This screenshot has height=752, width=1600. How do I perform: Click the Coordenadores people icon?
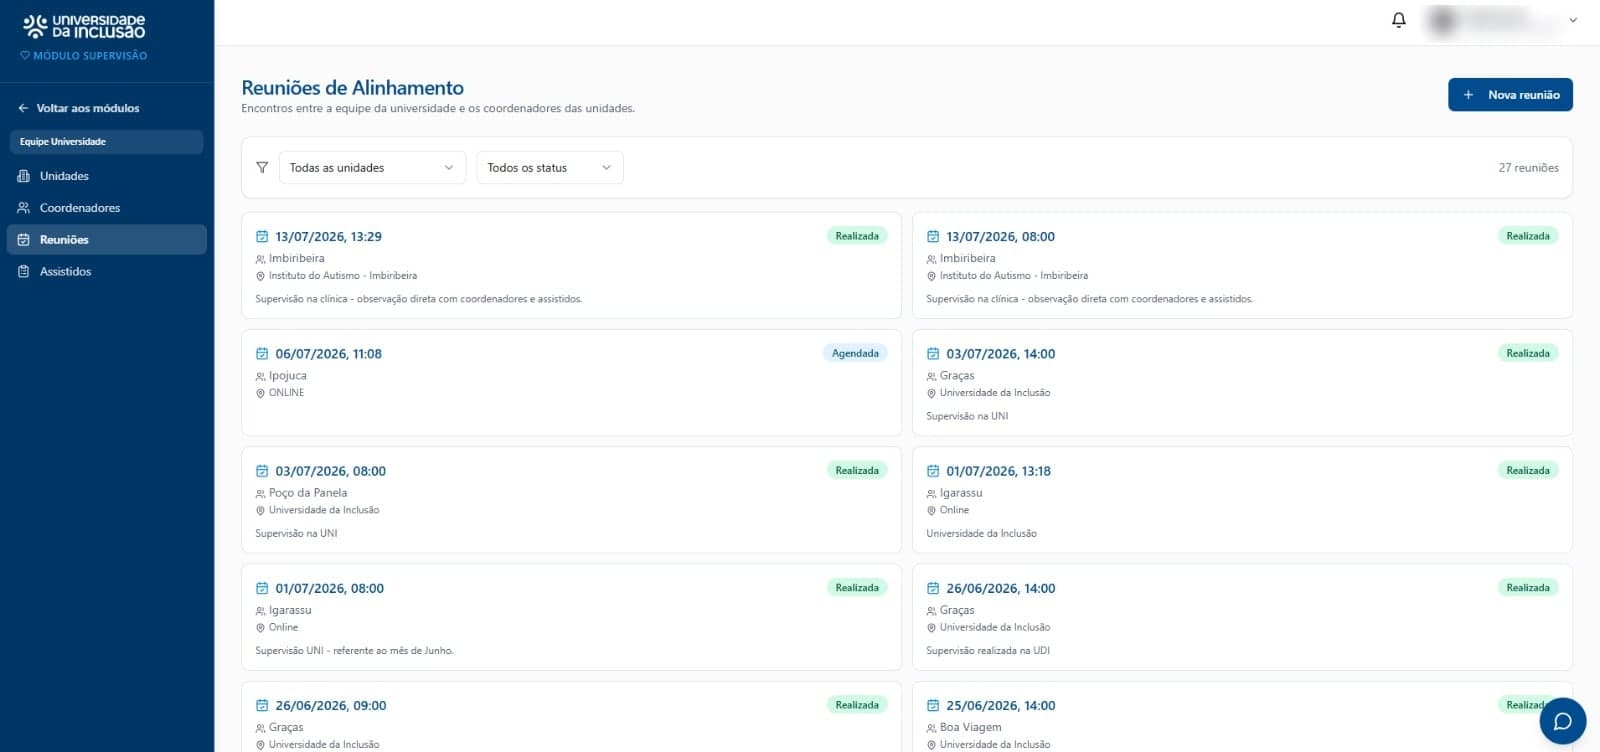click(x=24, y=208)
